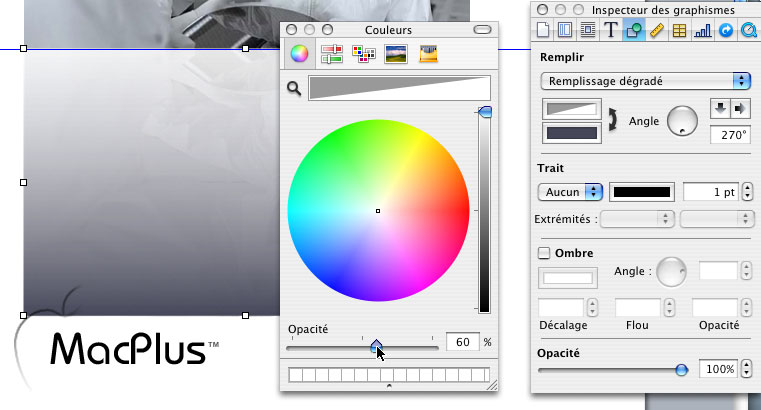Click the shadow angle value field
The height and width of the screenshot is (410, 761).
(719, 270)
